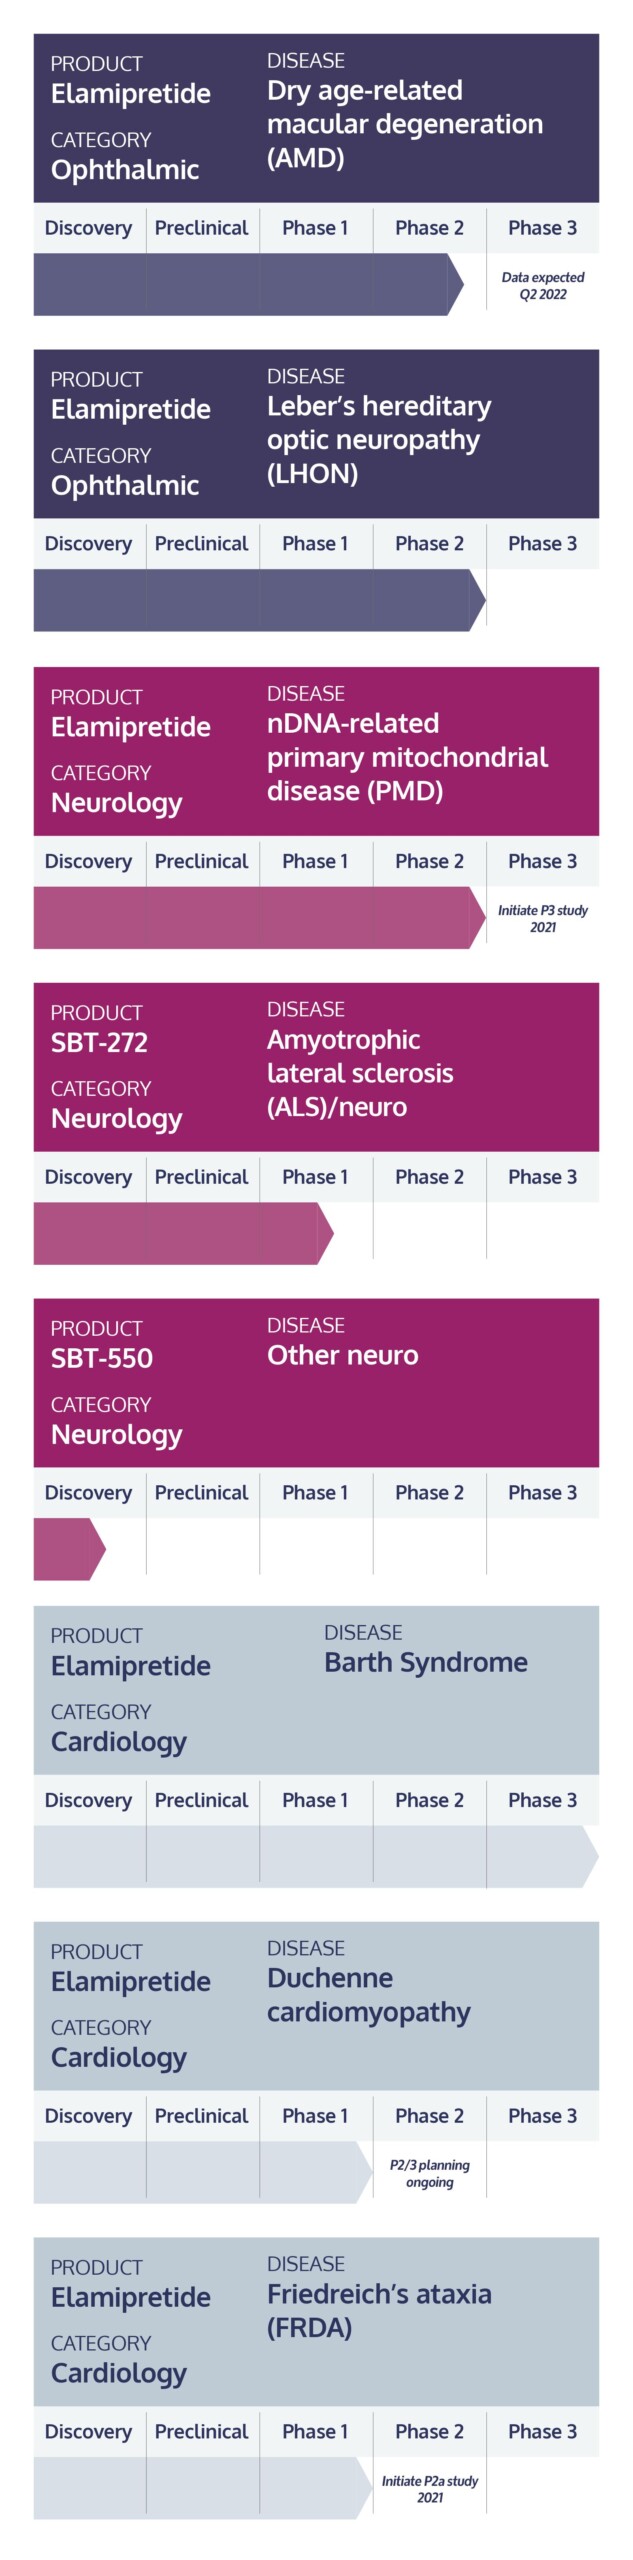
Task: Click the SBT-550 Discovery progress arrow
Action: 70,1549
